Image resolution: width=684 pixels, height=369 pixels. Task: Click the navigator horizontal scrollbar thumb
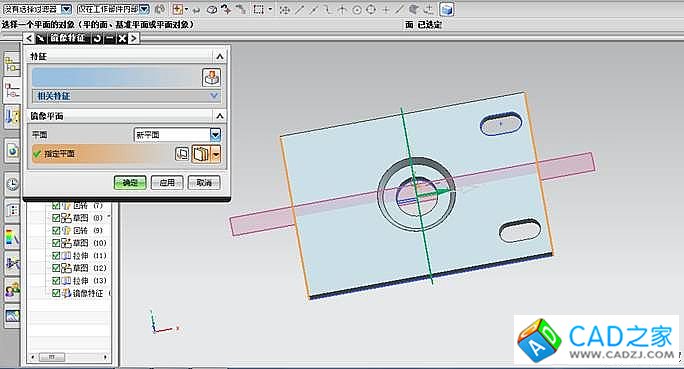point(51,357)
